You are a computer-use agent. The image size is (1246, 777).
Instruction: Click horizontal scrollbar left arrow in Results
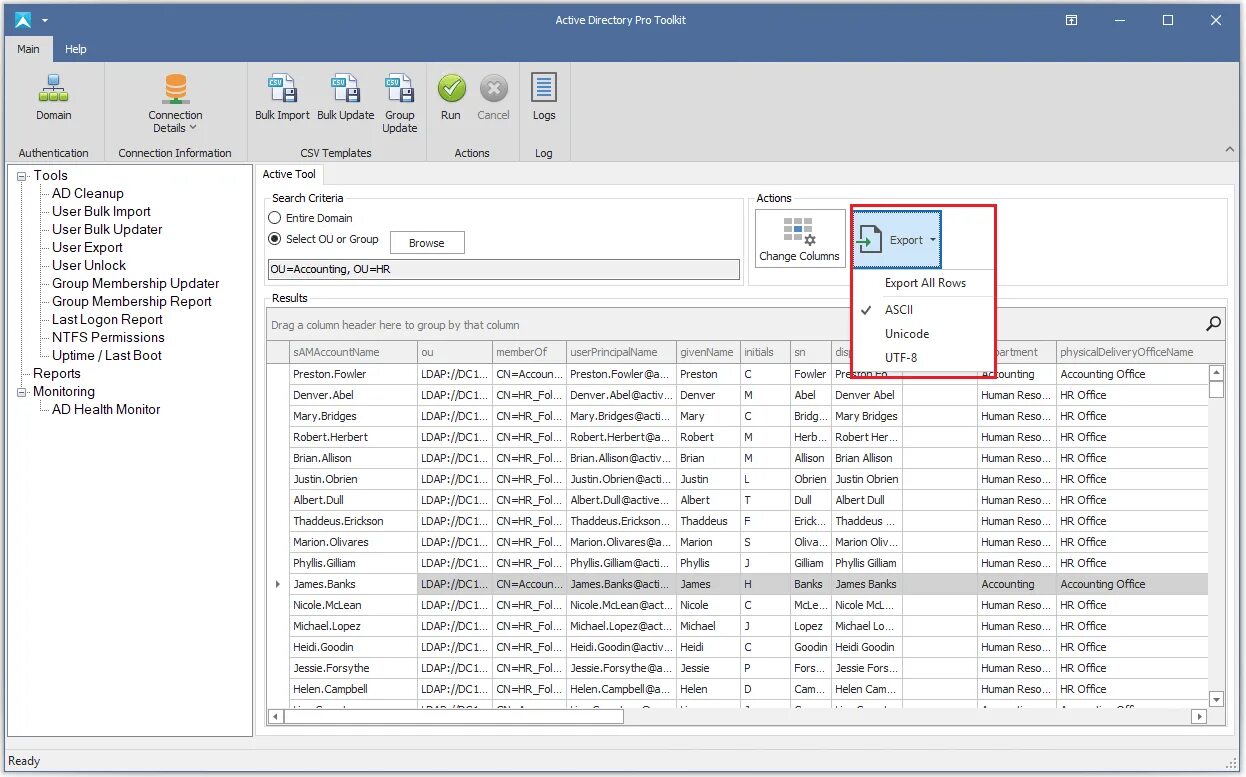pos(276,716)
